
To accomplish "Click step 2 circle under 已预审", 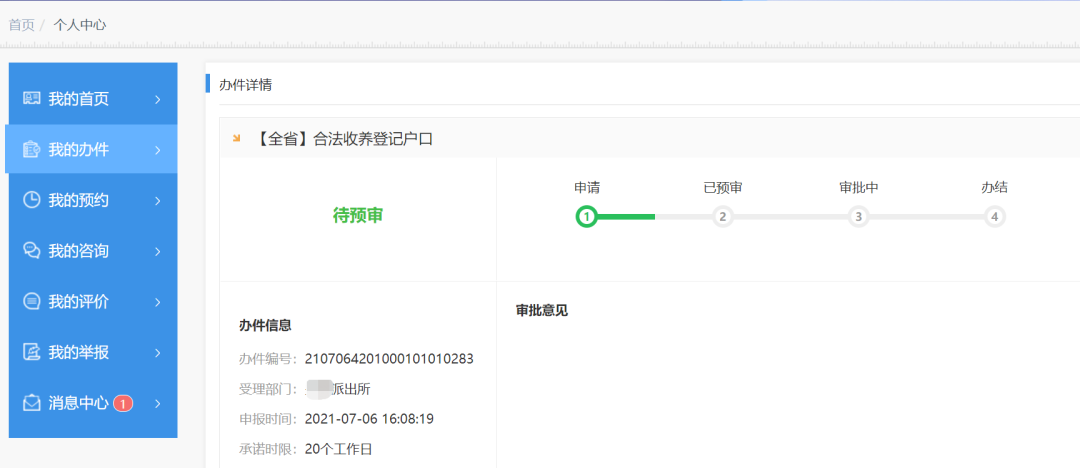I will [723, 216].
